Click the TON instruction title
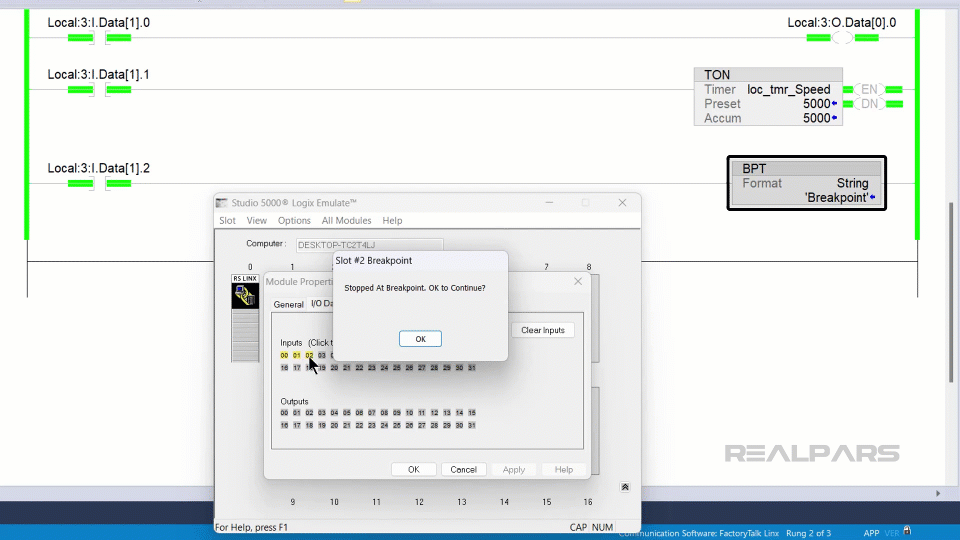 pos(717,75)
